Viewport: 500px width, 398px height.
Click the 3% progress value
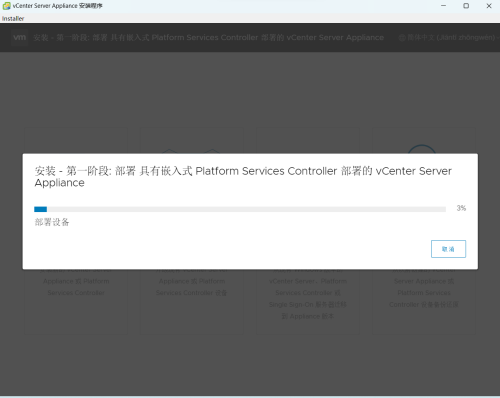(461, 208)
